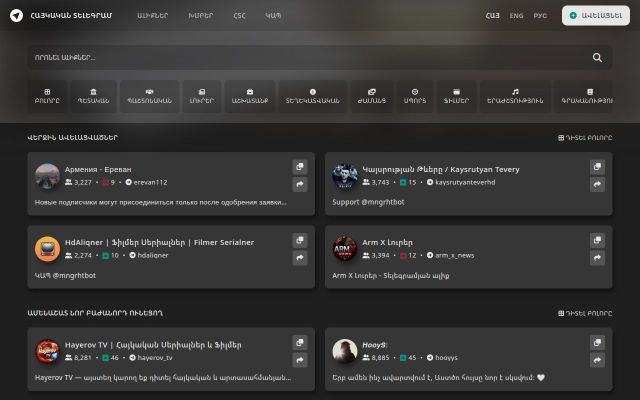Image resolution: width=640 pixels, height=400 pixels.
Task: Click the paper plane logo icon
Action: tap(16, 16)
